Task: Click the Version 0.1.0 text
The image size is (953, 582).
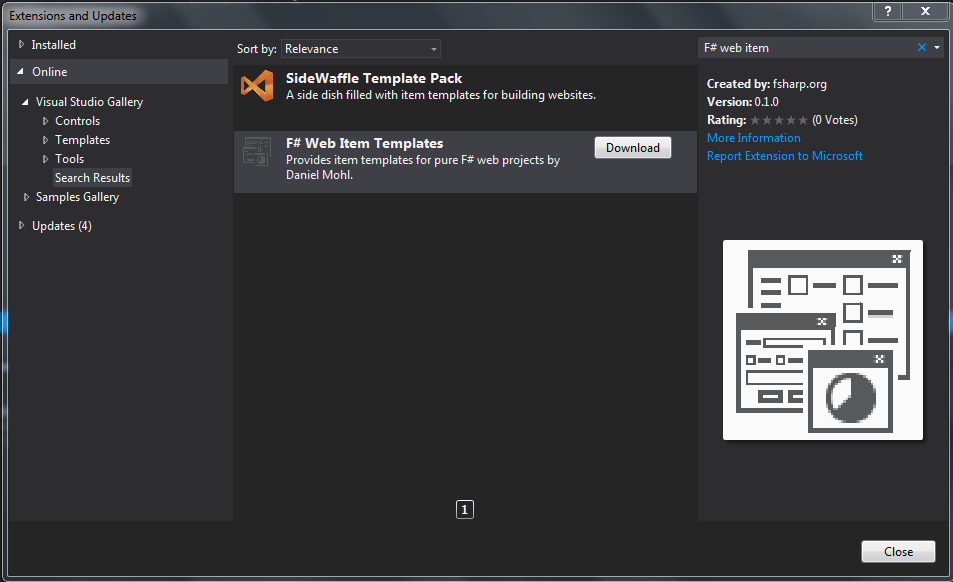Action: point(743,102)
